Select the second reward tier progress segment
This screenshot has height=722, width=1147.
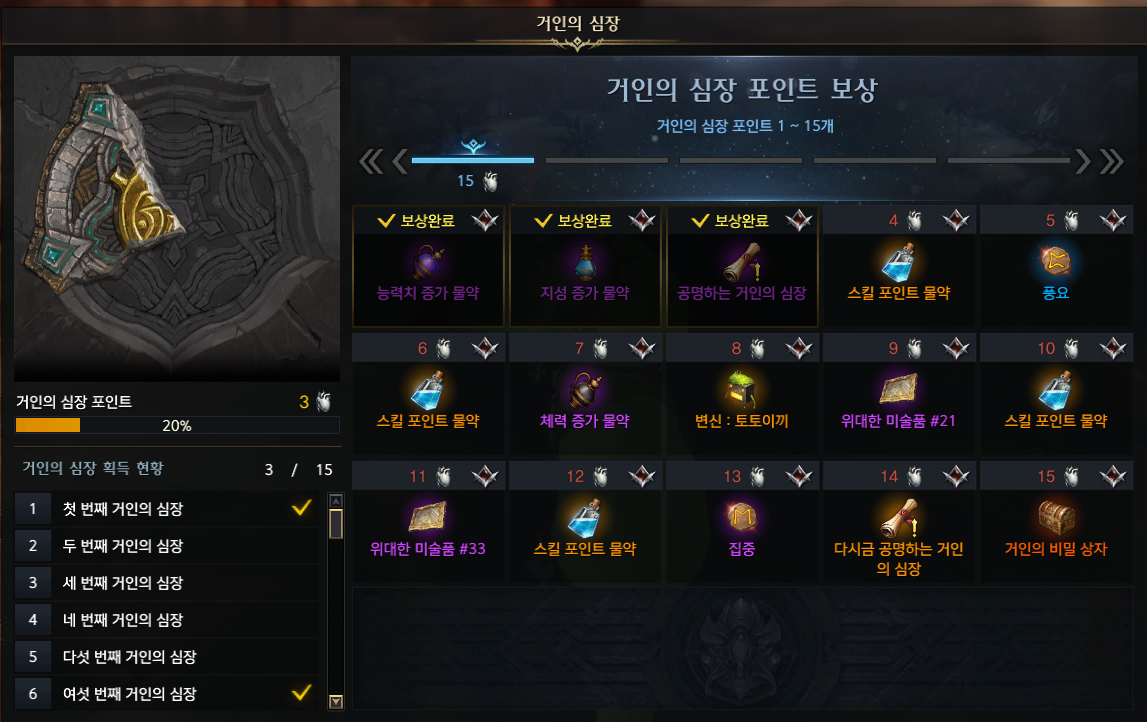(606, 160)
